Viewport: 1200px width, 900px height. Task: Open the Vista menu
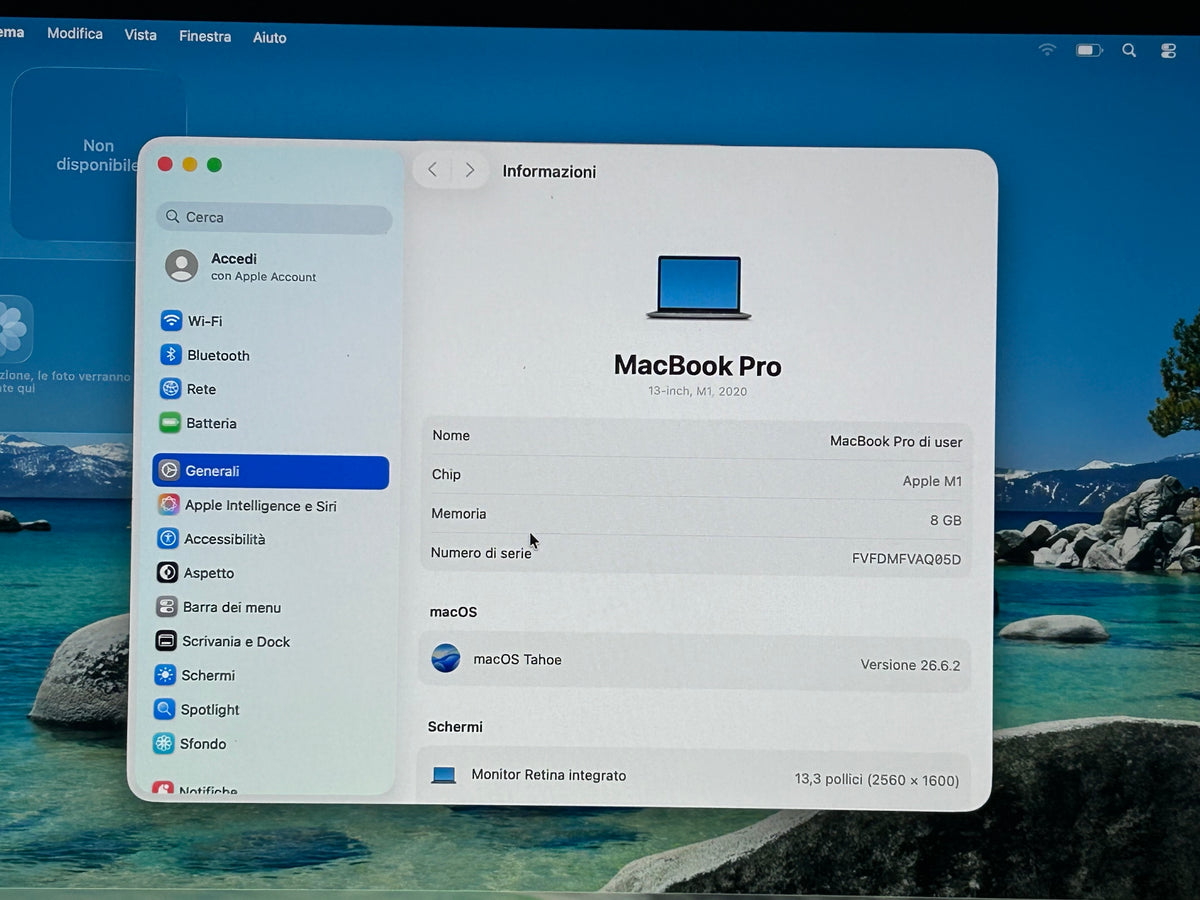pos(141,35)
